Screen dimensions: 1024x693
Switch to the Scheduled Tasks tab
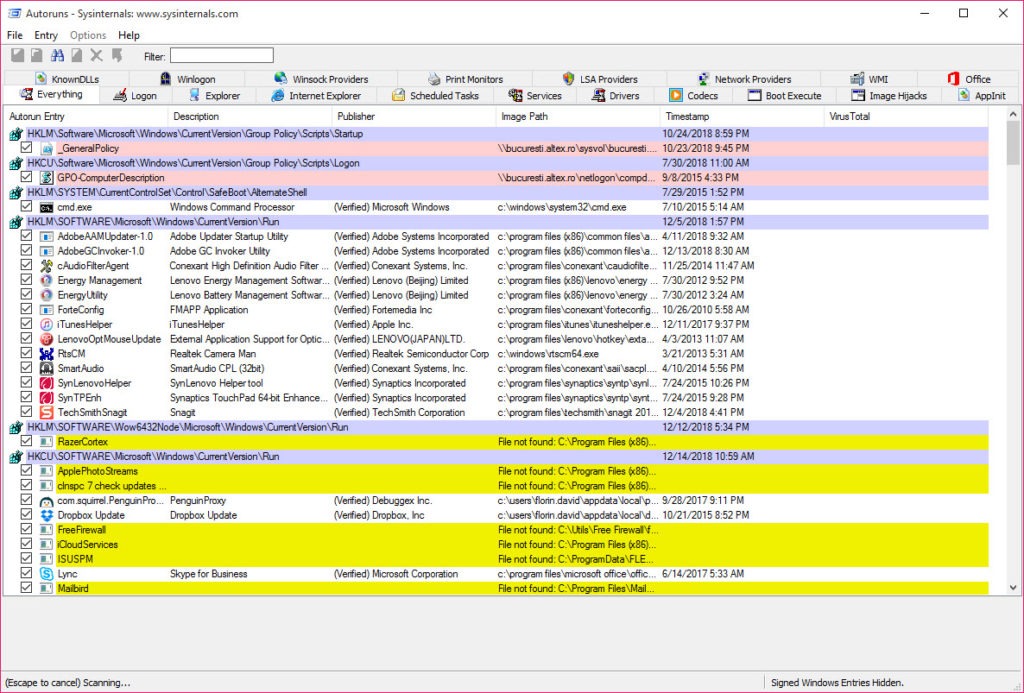436,95
